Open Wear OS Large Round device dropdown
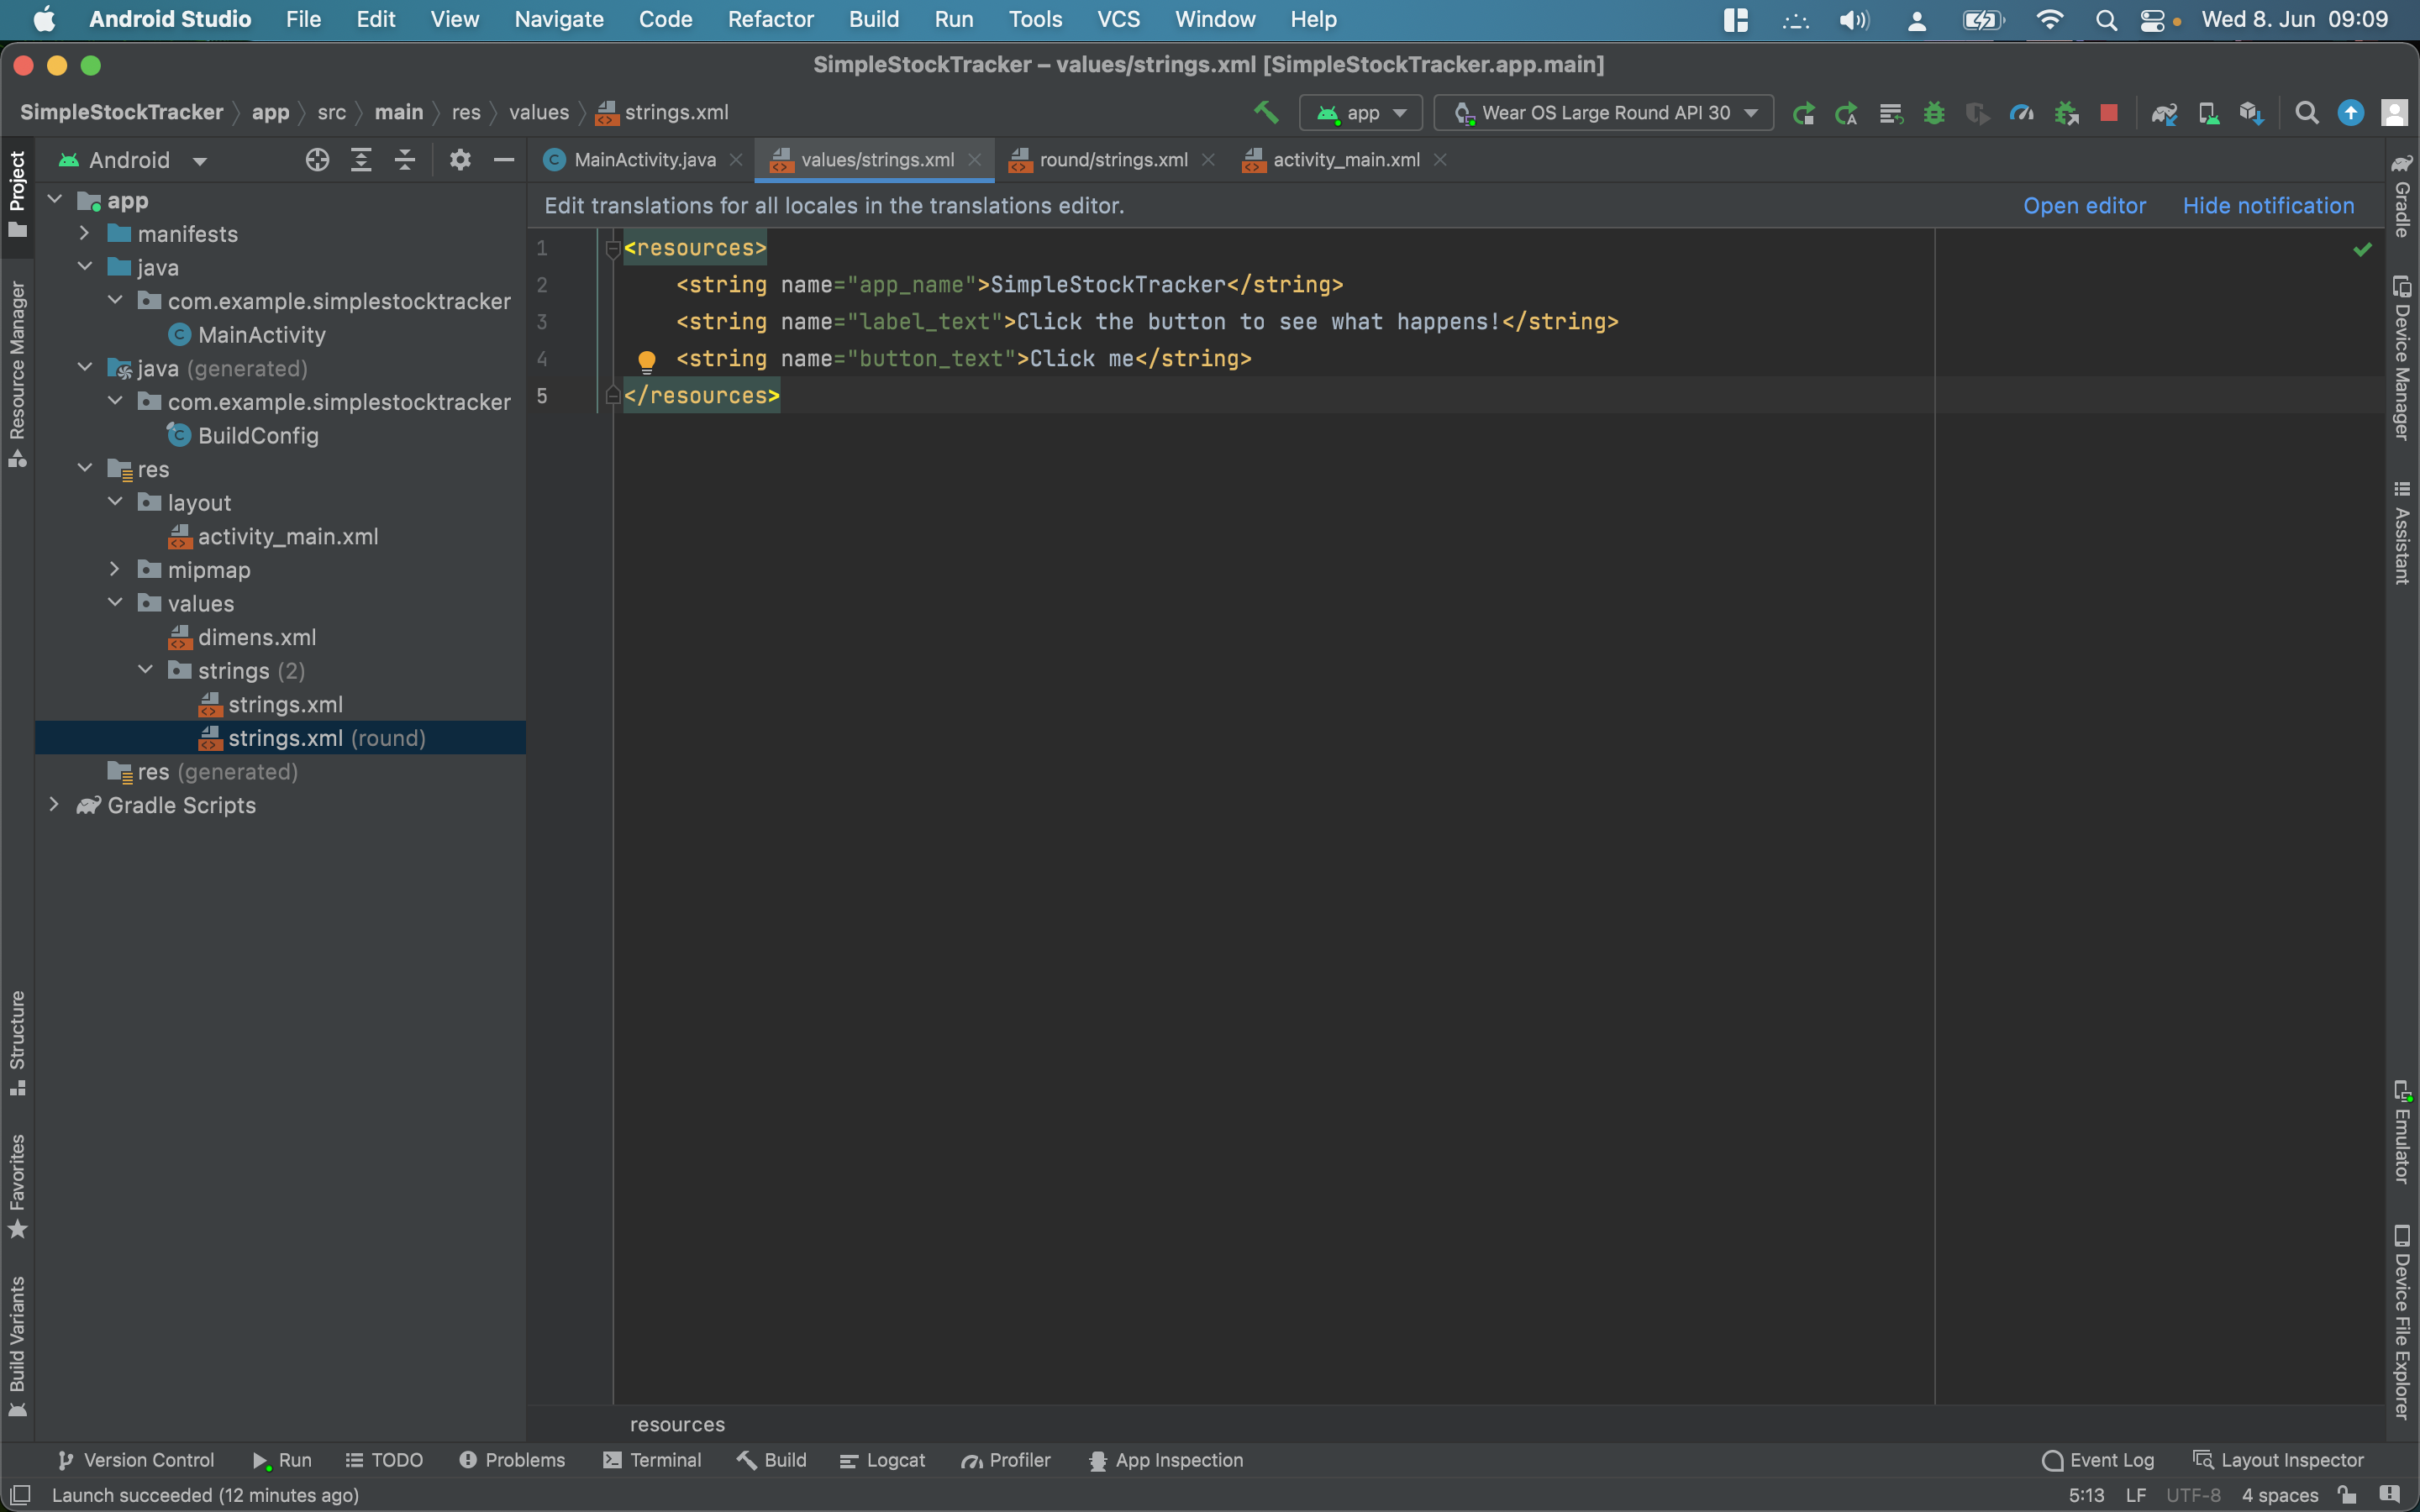 [1604, 113]
